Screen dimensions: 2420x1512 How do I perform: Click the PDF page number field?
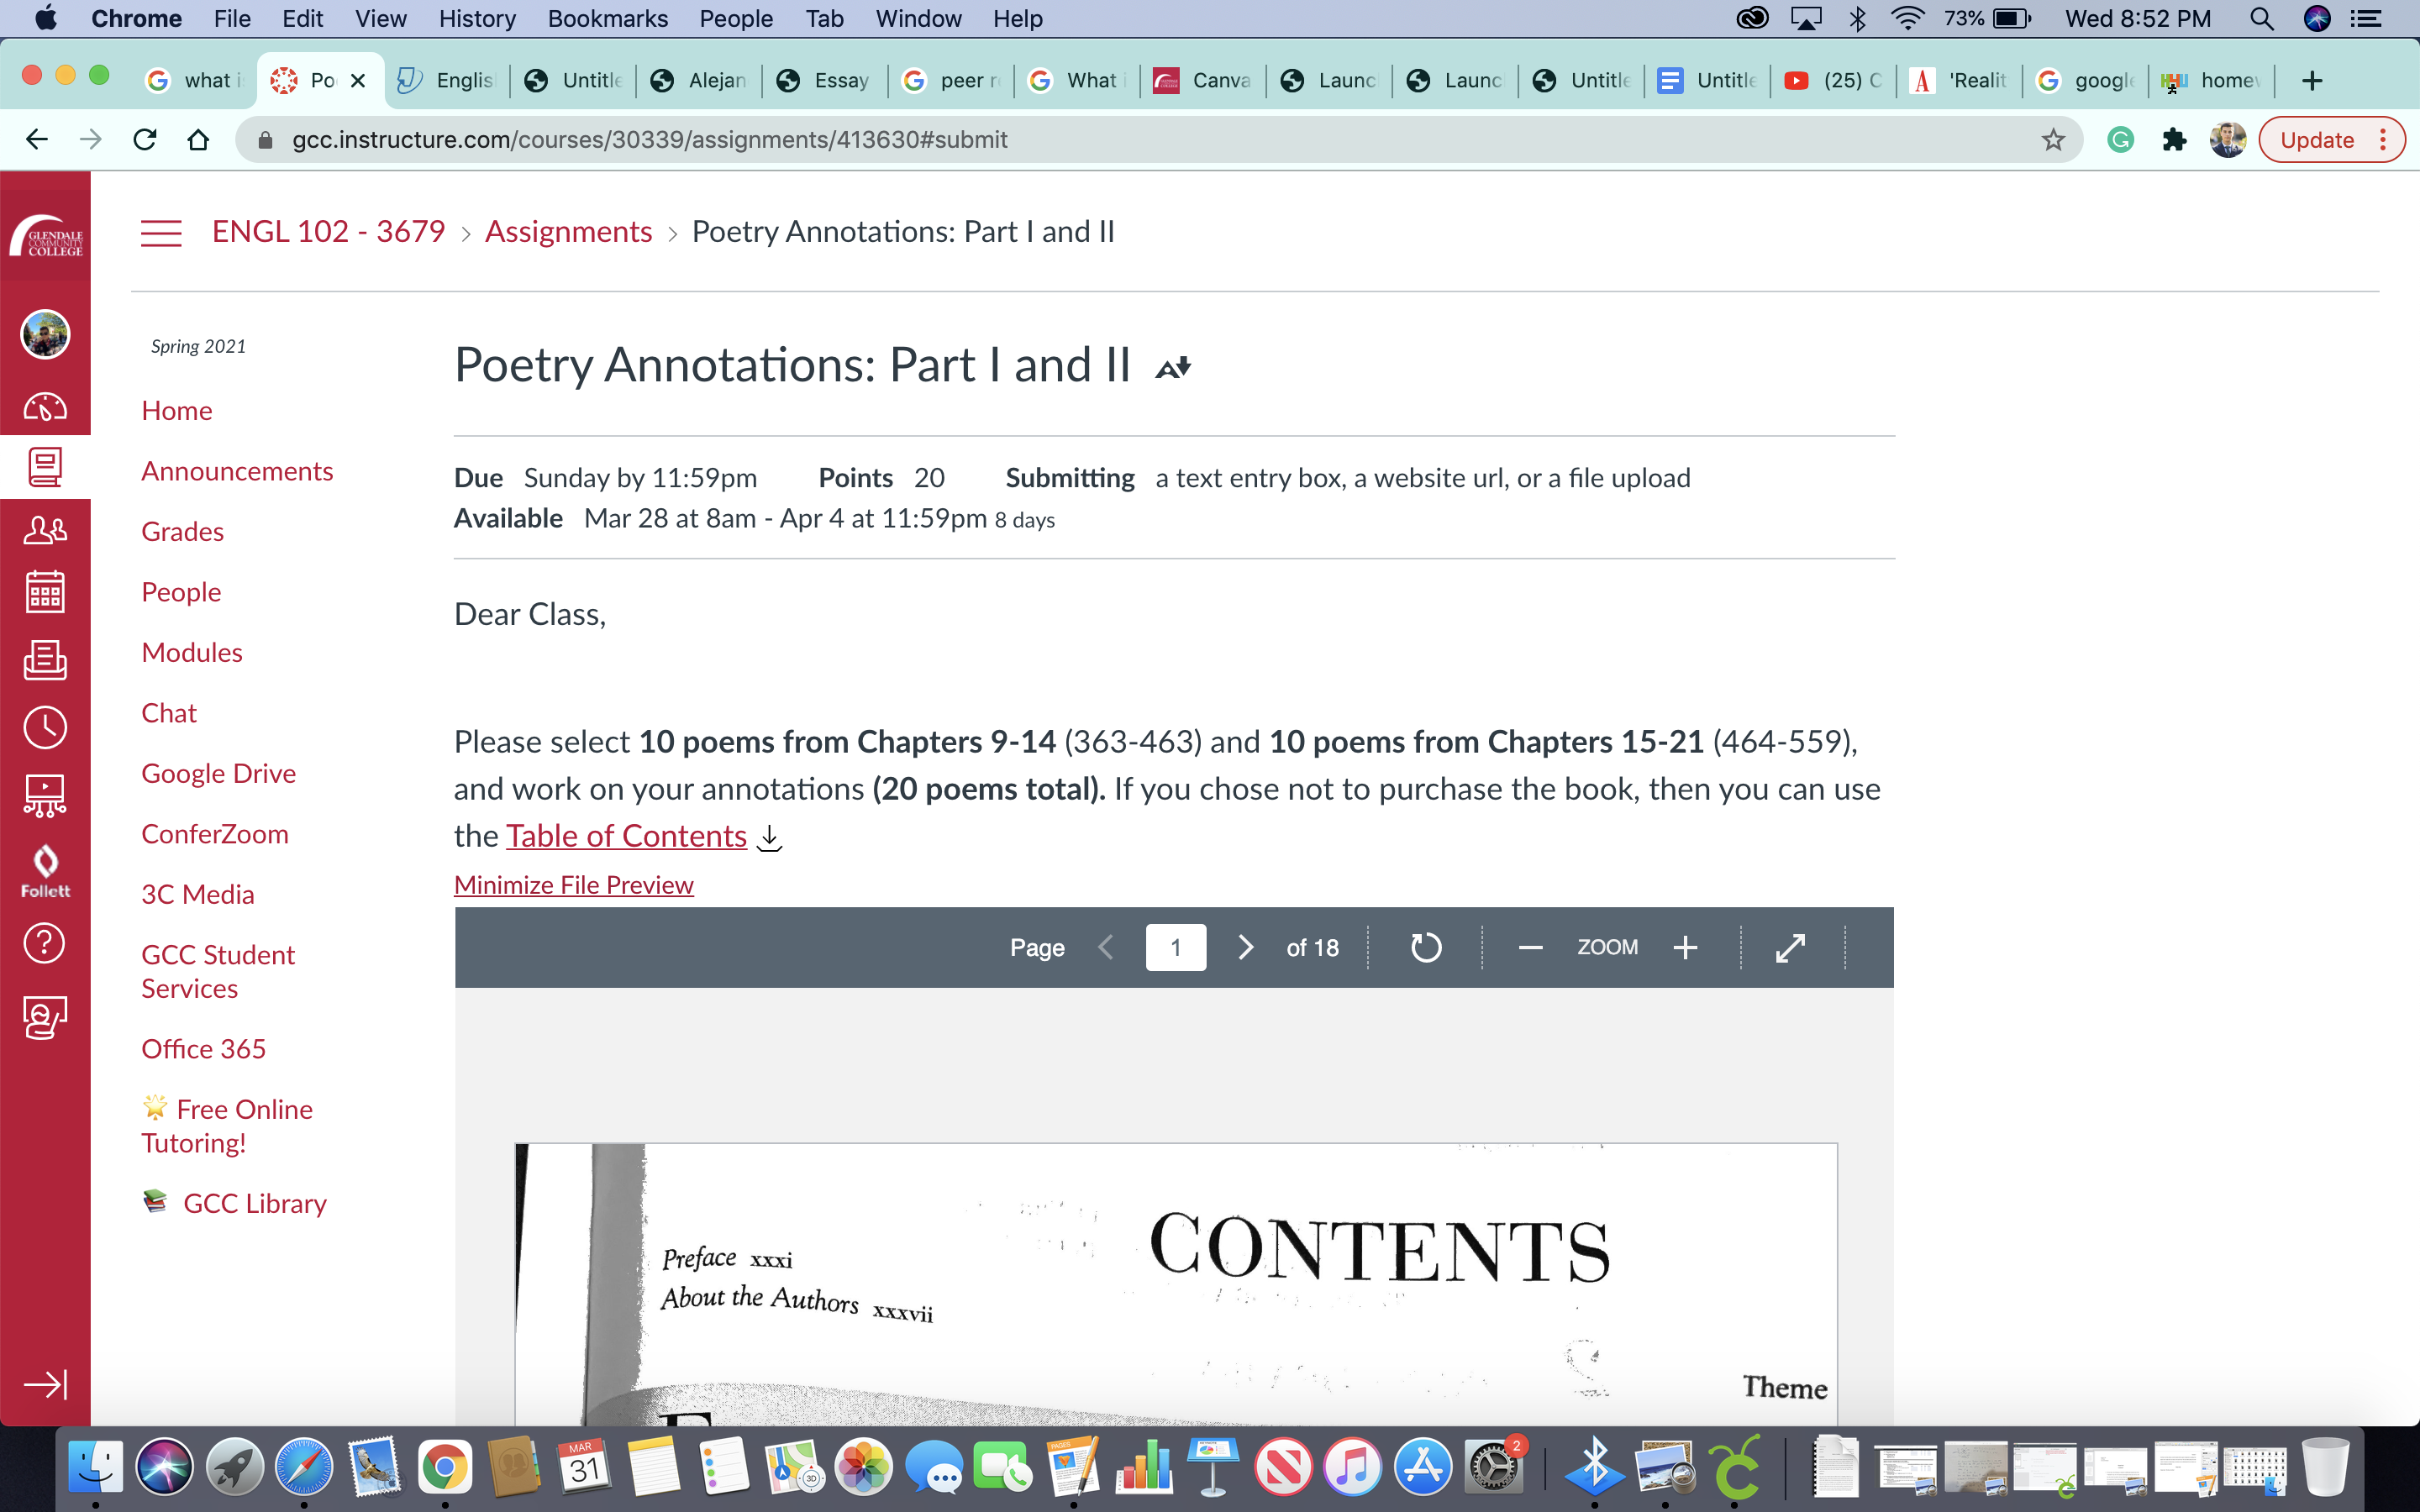point(1175,947)
